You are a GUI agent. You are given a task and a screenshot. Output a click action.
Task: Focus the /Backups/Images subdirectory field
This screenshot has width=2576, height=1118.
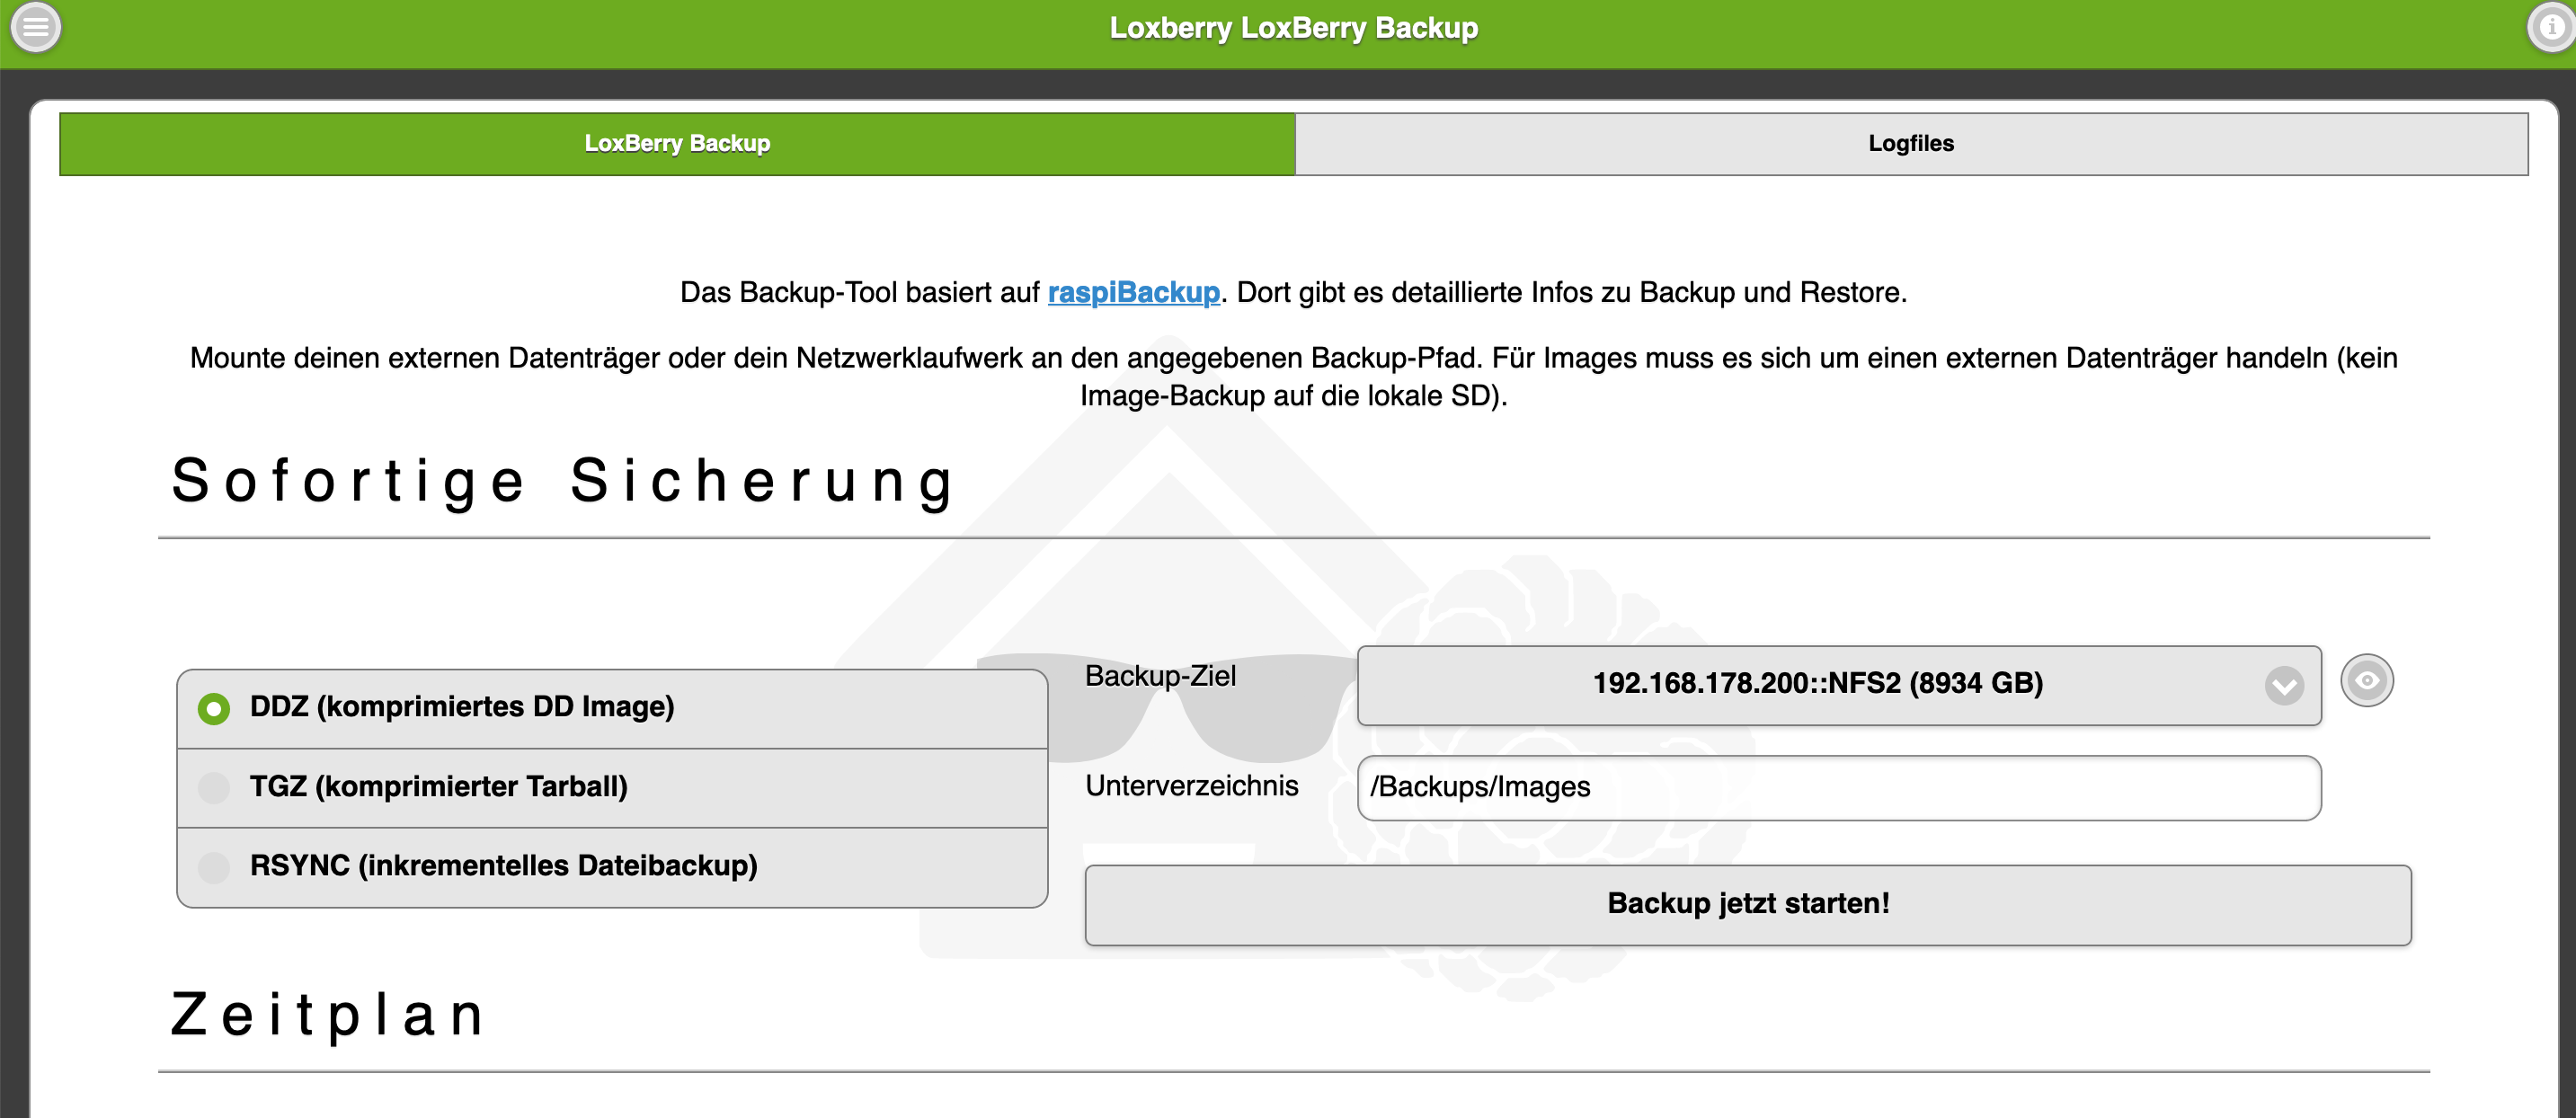click(1838, 788)
